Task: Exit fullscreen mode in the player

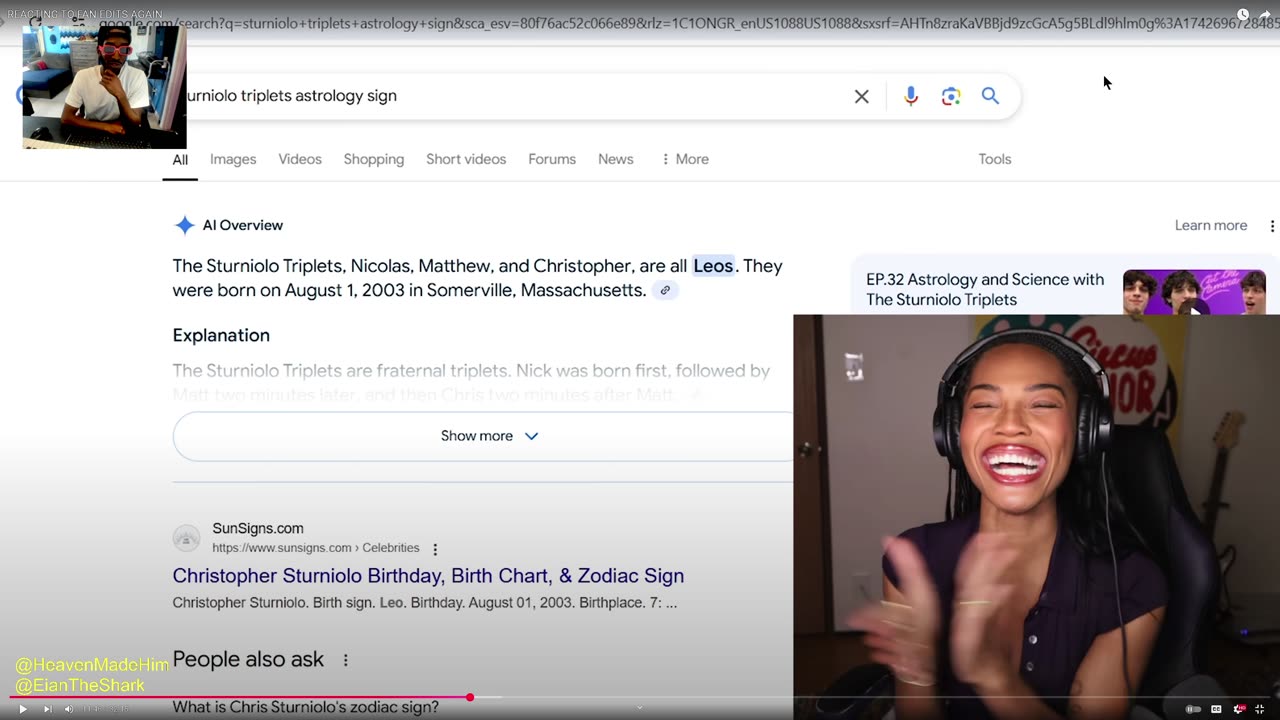Action: pos(1260,709)
